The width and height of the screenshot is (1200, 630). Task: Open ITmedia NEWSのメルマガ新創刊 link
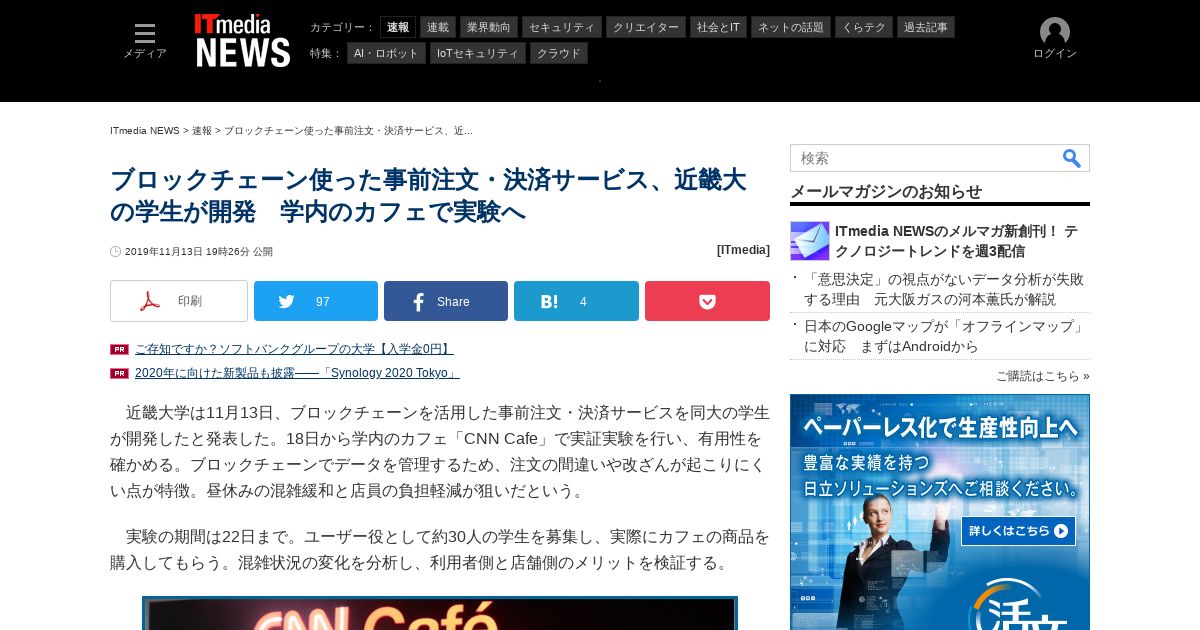pos(956,241)
